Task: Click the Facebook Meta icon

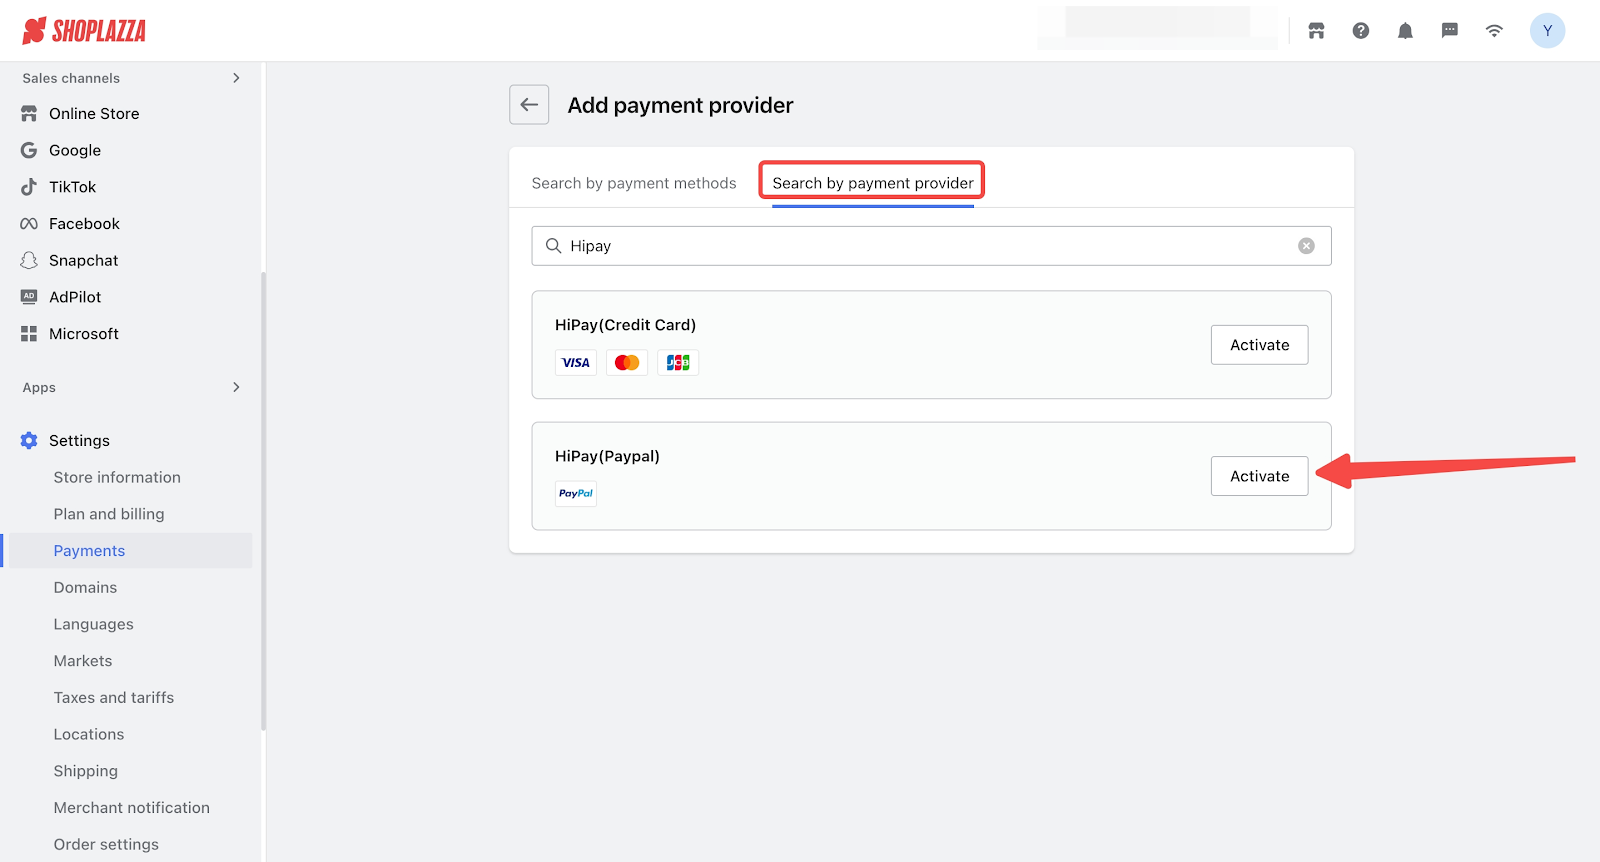Action: (x=29, y=224)
